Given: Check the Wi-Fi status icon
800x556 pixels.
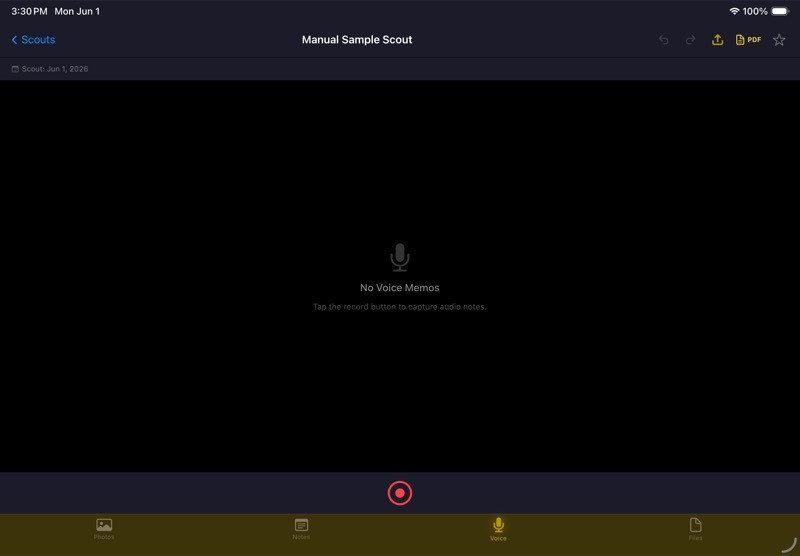Looking at the screenshot, I should (734, 11).
